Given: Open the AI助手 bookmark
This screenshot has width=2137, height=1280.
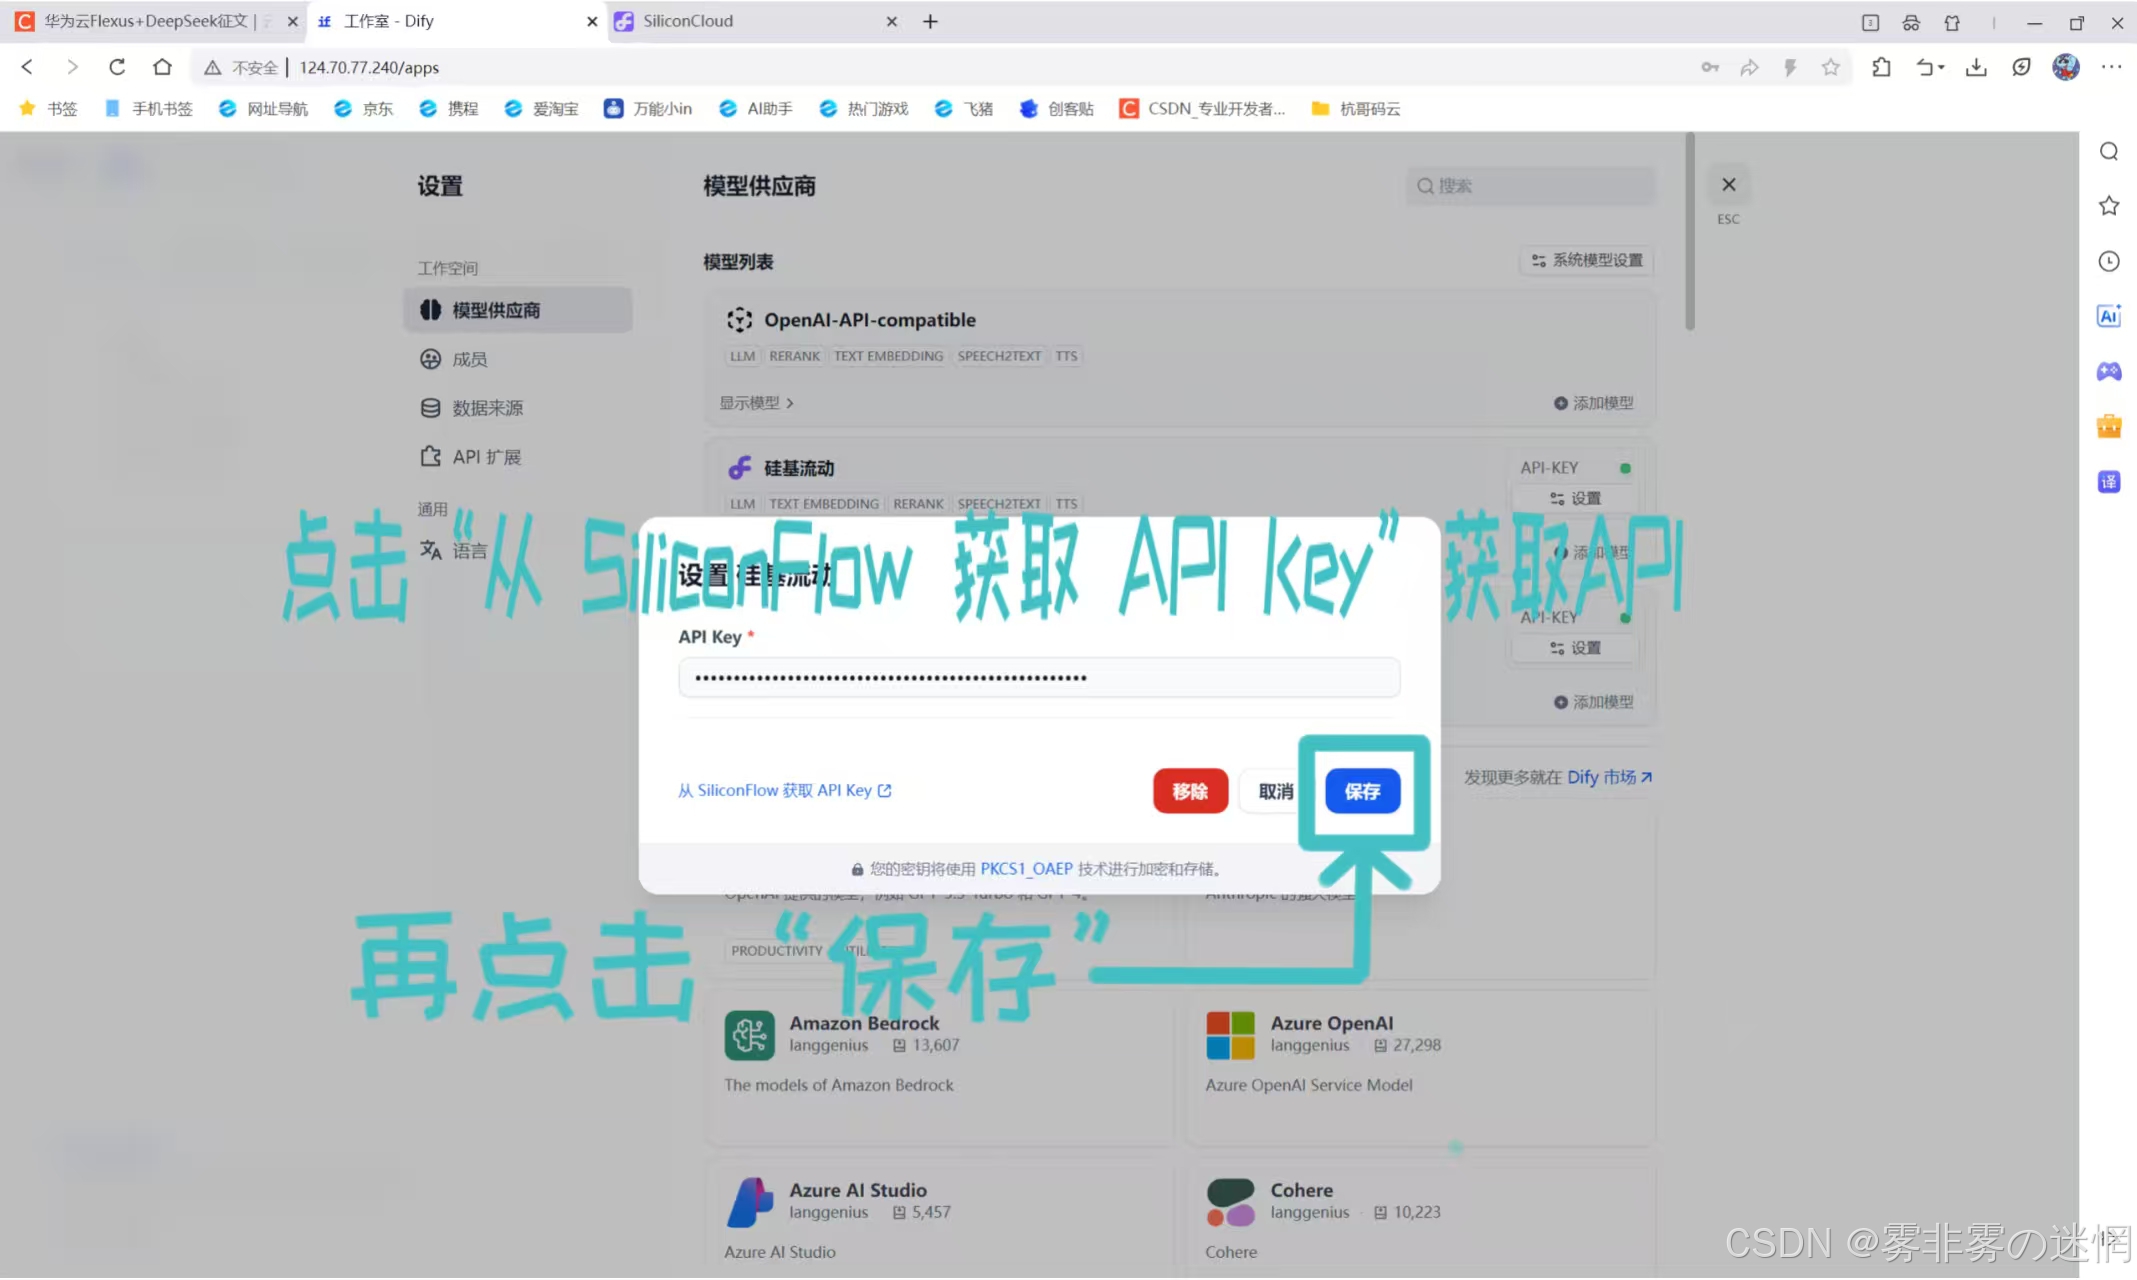Looking at the screenshot, I should click(x=756, y=108).
